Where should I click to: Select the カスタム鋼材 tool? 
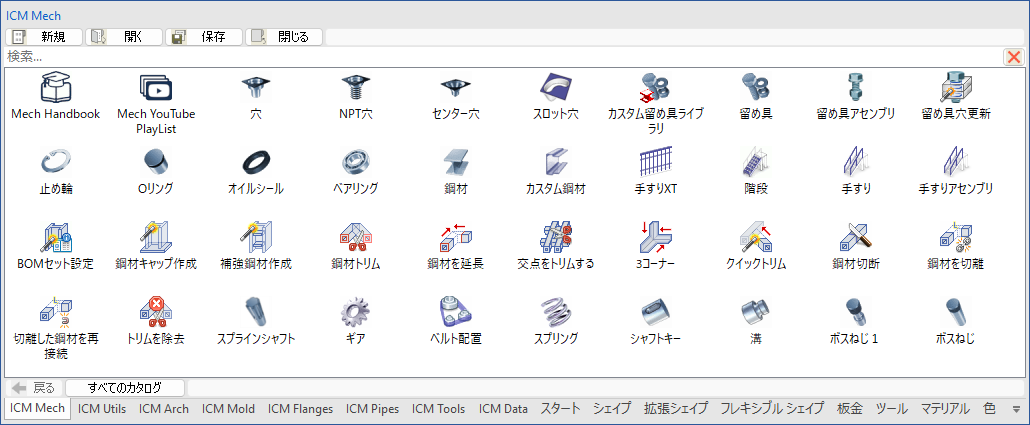pos(555,162)
